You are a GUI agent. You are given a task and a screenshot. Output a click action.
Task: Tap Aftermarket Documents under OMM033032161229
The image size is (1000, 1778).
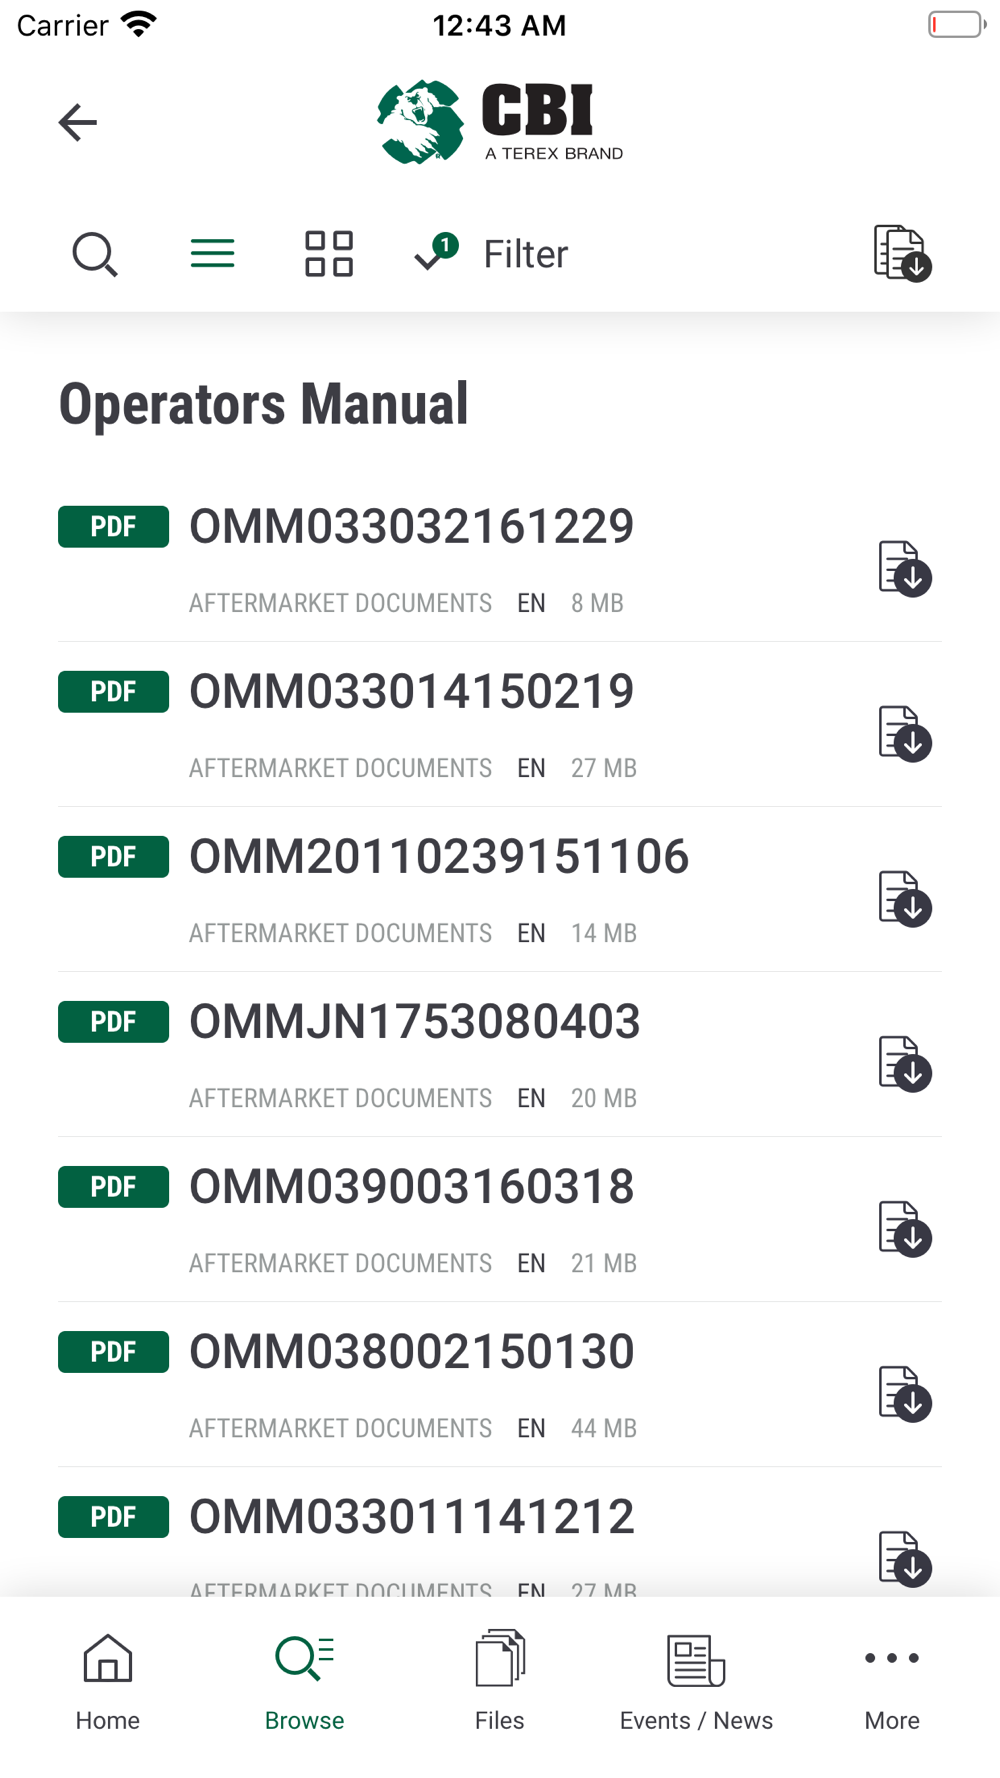coord(340,603)
